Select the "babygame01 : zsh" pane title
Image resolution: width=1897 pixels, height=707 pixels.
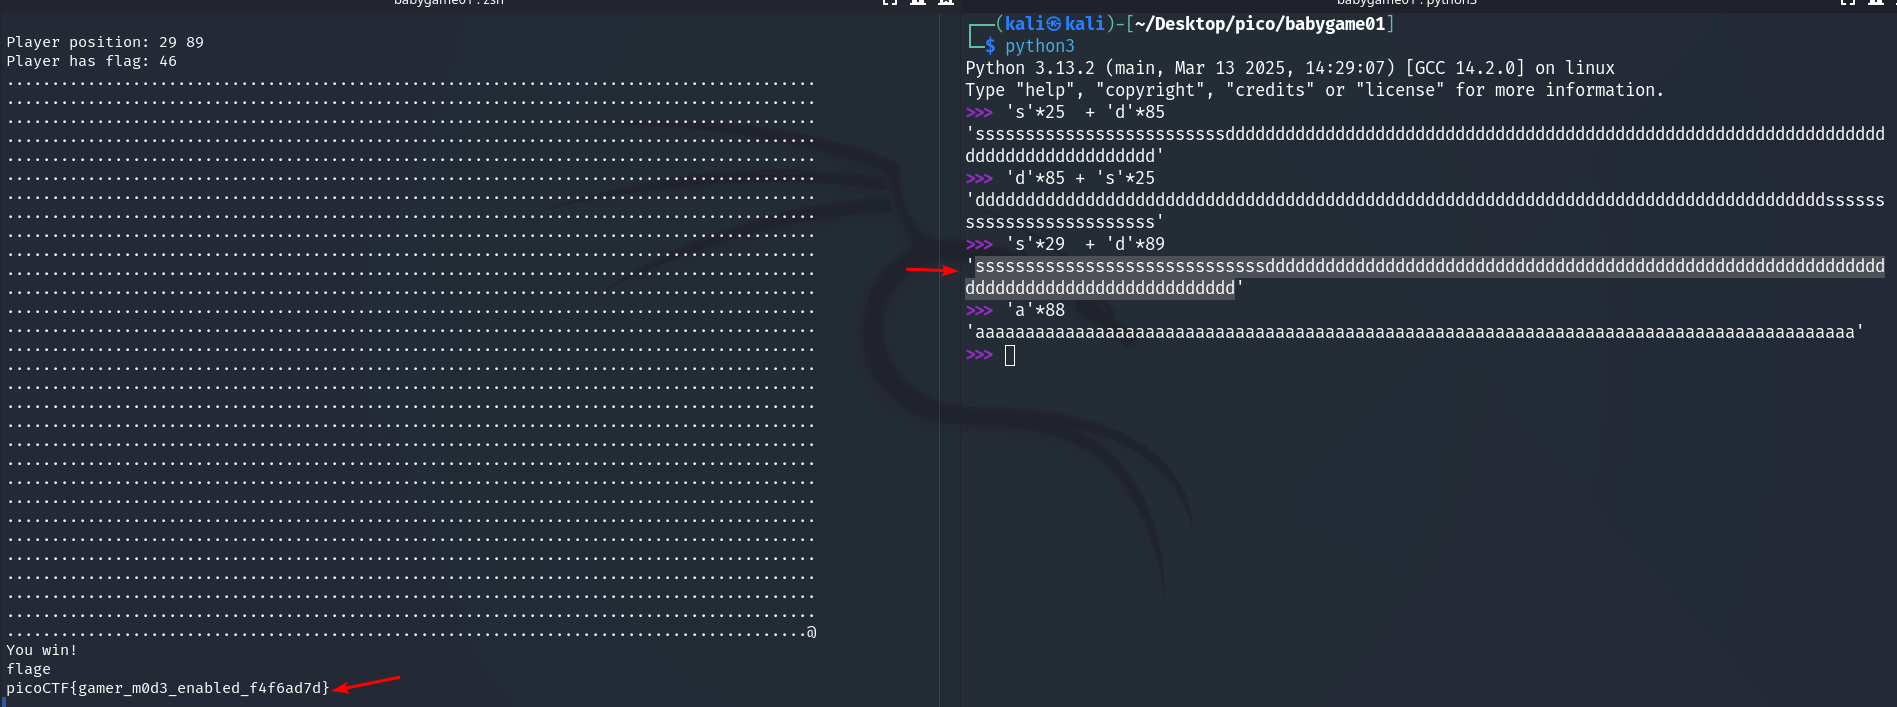pos(448,3)
